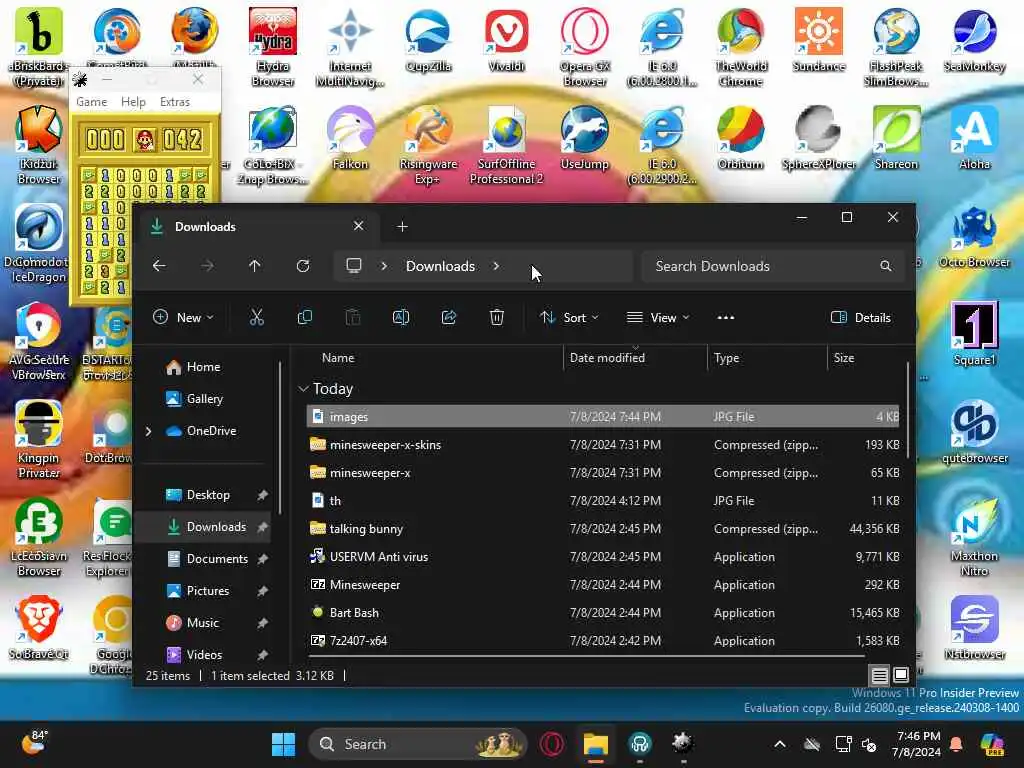Open the New dropdown in Explorer
Viewport: 1024px width, 768px height.
point(184,317)
